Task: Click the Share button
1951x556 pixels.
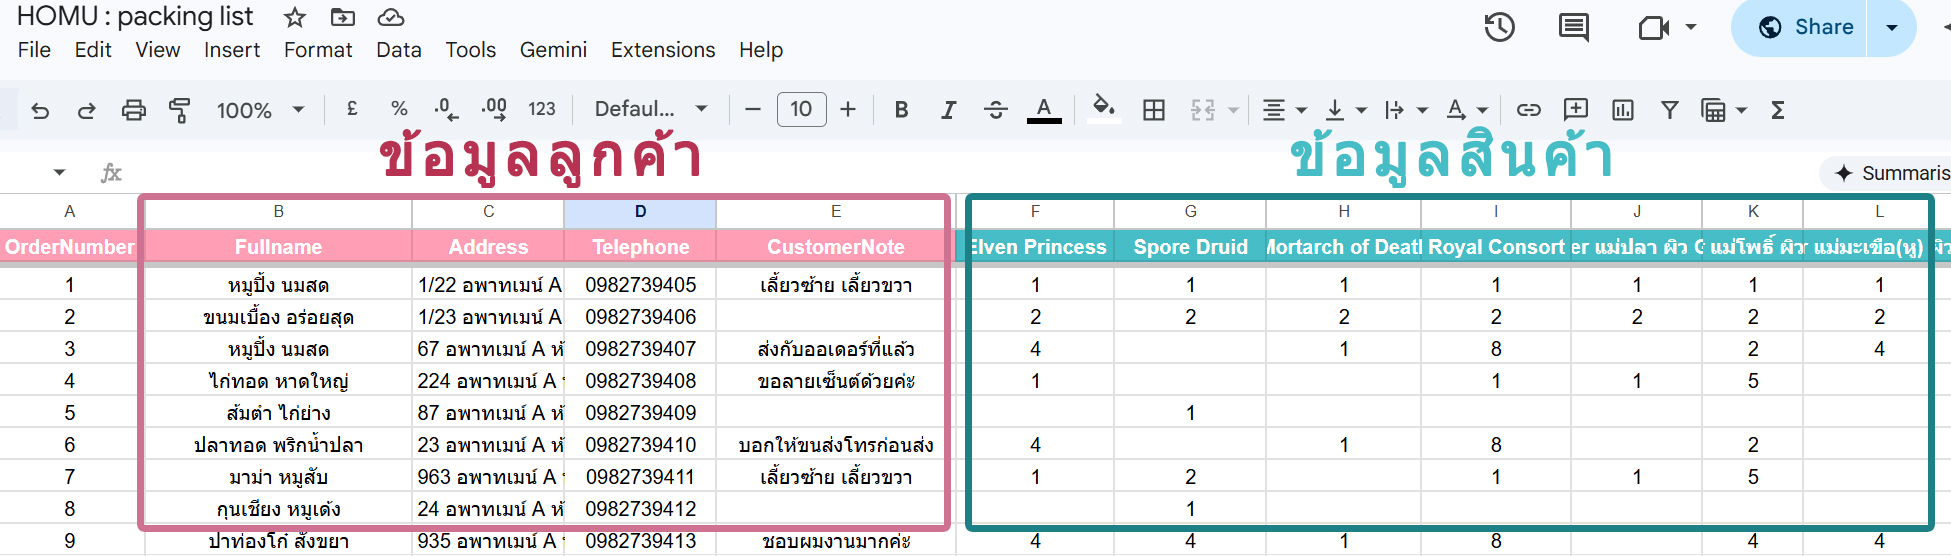Action: coord(1807,27)
